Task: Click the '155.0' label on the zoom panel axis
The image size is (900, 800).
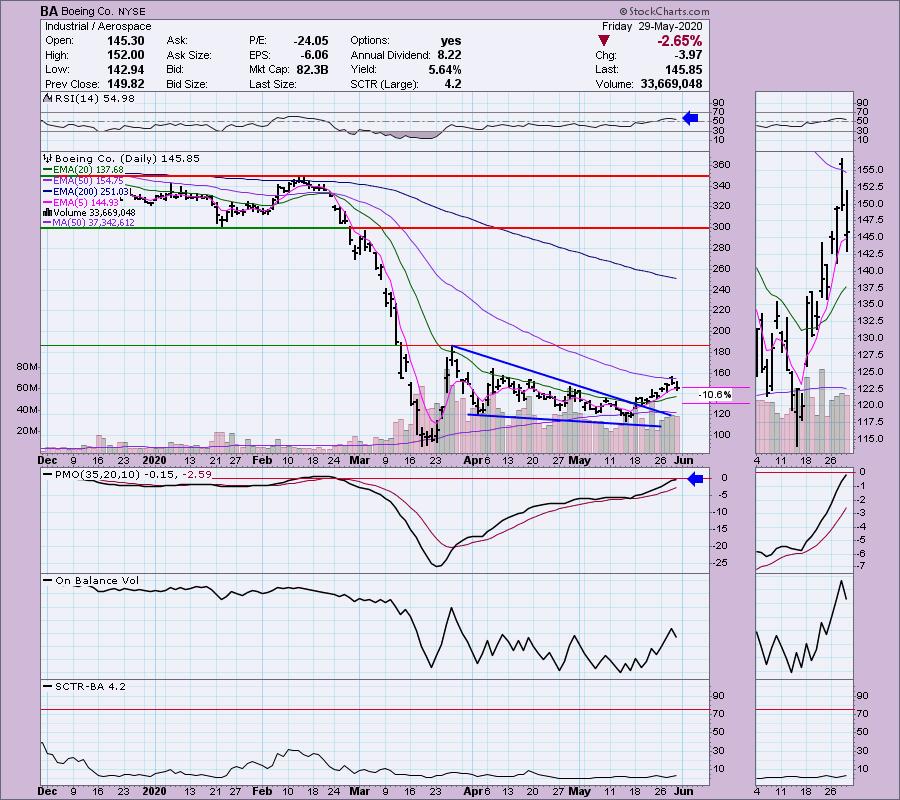Action: [871, 170]
